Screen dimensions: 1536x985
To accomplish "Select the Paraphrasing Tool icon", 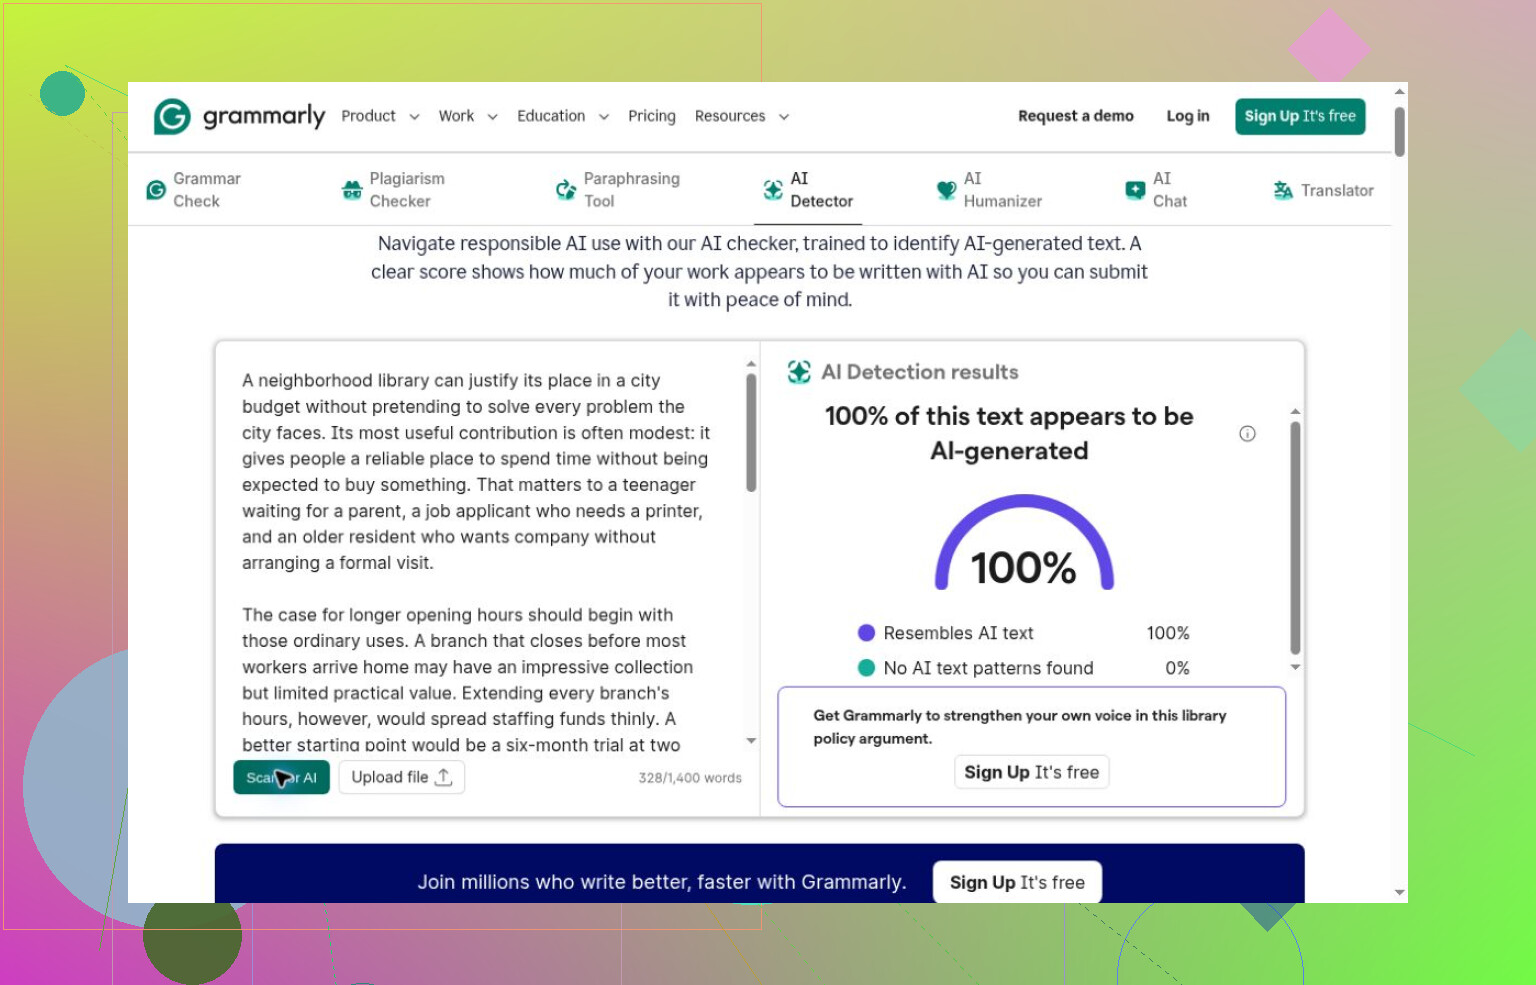I will pyautogui.click(x=566, y=190).
